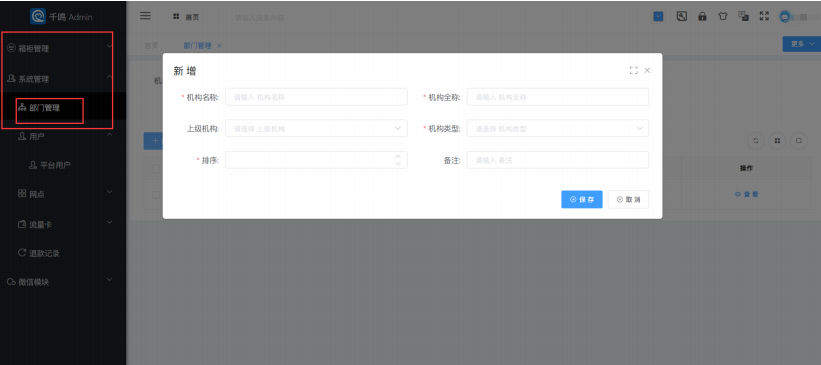
Task: Focus the 机构全称 input field
Action: 558,97
